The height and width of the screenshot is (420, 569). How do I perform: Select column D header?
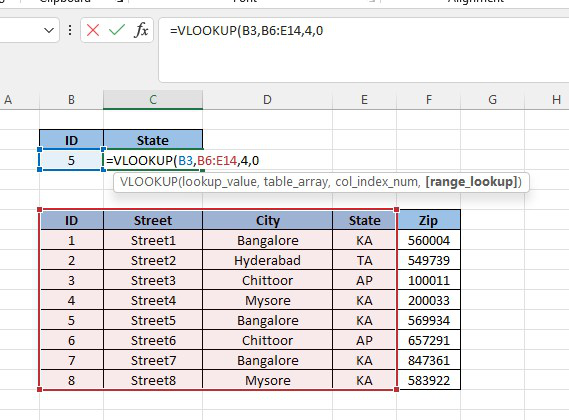tap(267, 99)
